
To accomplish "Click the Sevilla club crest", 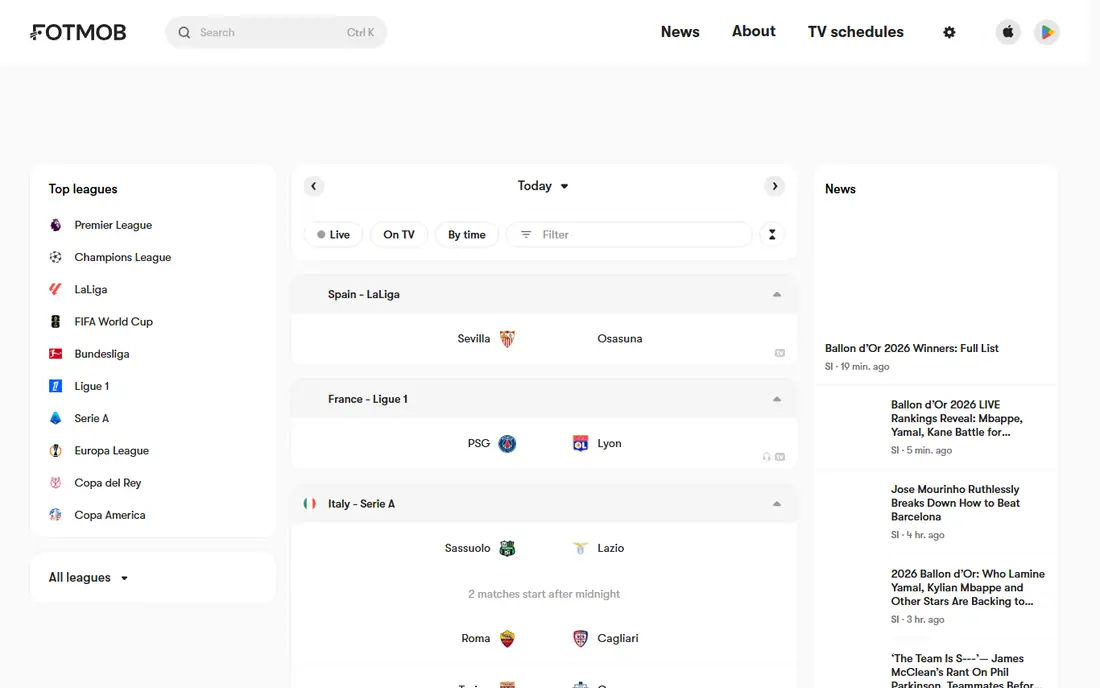I will tap(507, 339).
